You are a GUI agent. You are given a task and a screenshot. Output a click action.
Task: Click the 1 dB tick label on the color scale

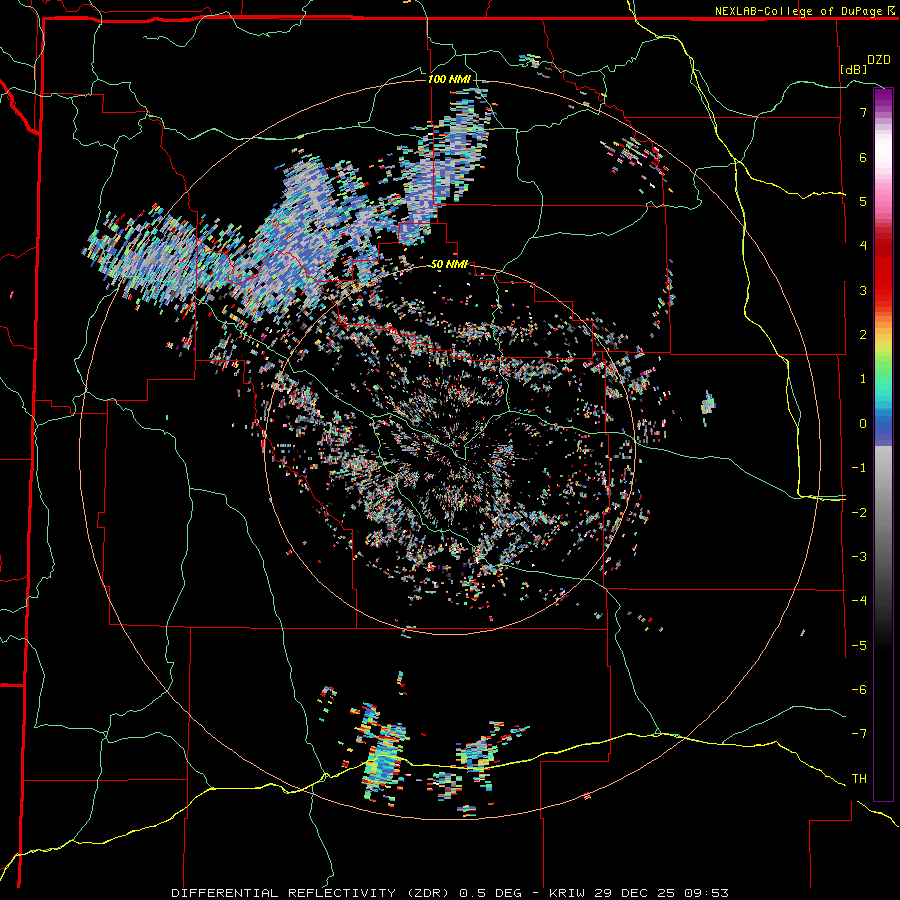[863, 379]
